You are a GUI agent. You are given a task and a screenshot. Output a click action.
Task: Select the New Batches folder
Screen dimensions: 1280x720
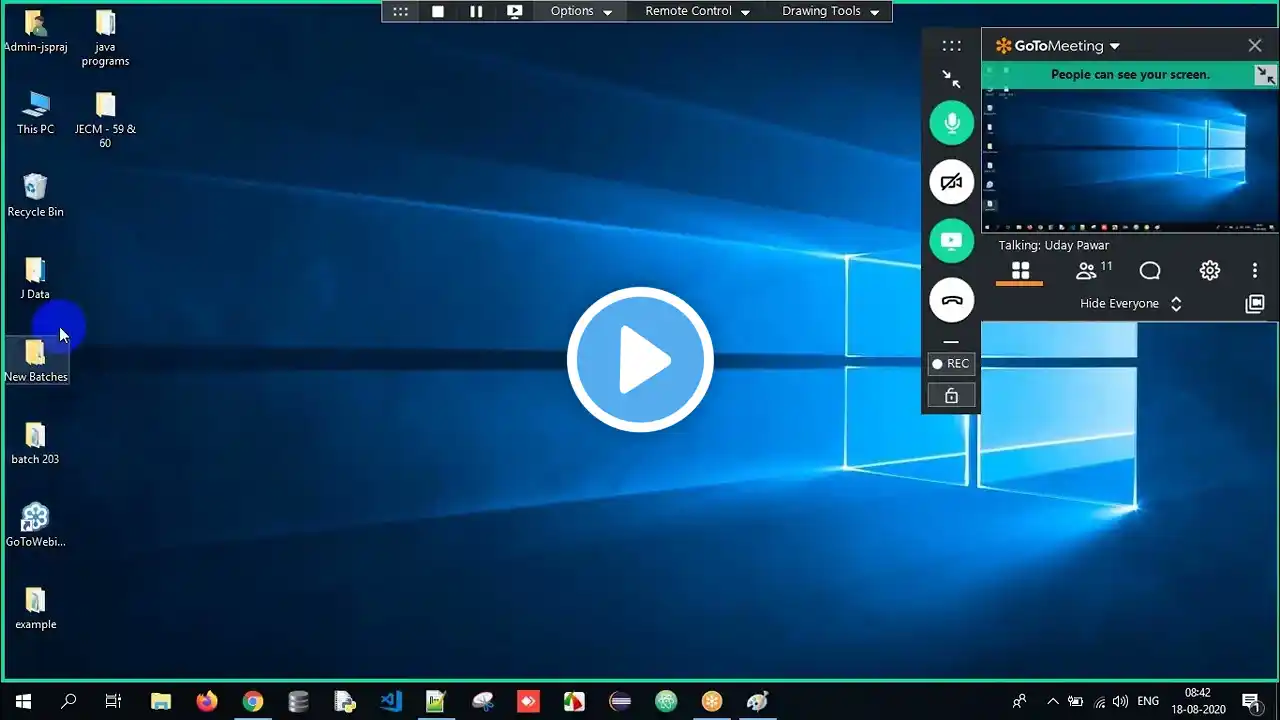pos(36,361)
